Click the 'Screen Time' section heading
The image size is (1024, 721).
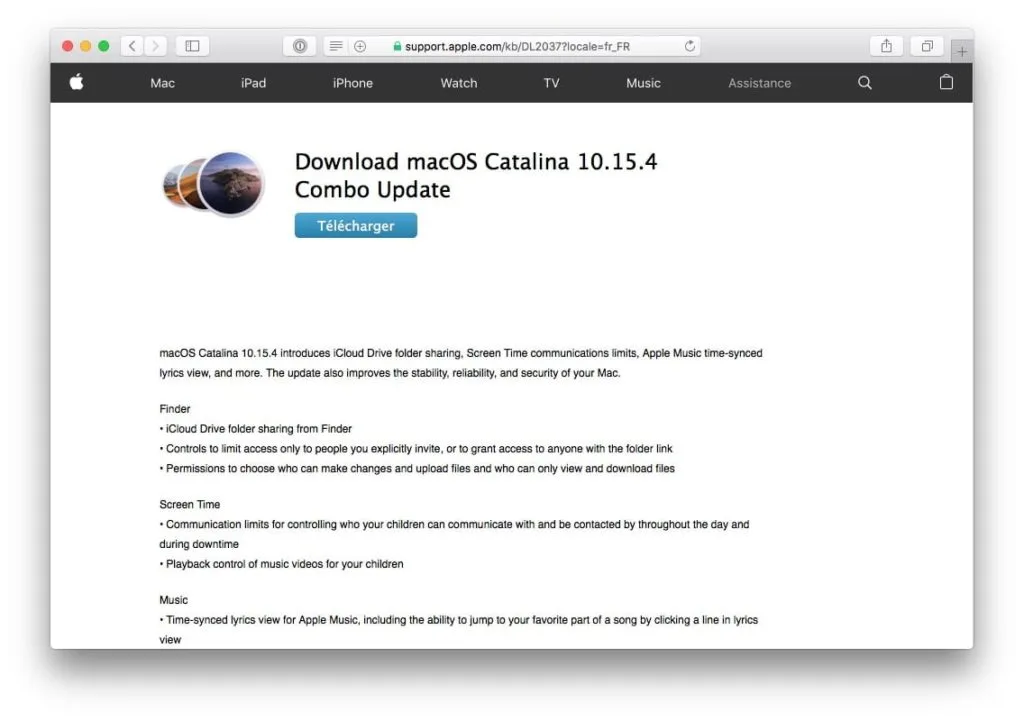point(189,504)
